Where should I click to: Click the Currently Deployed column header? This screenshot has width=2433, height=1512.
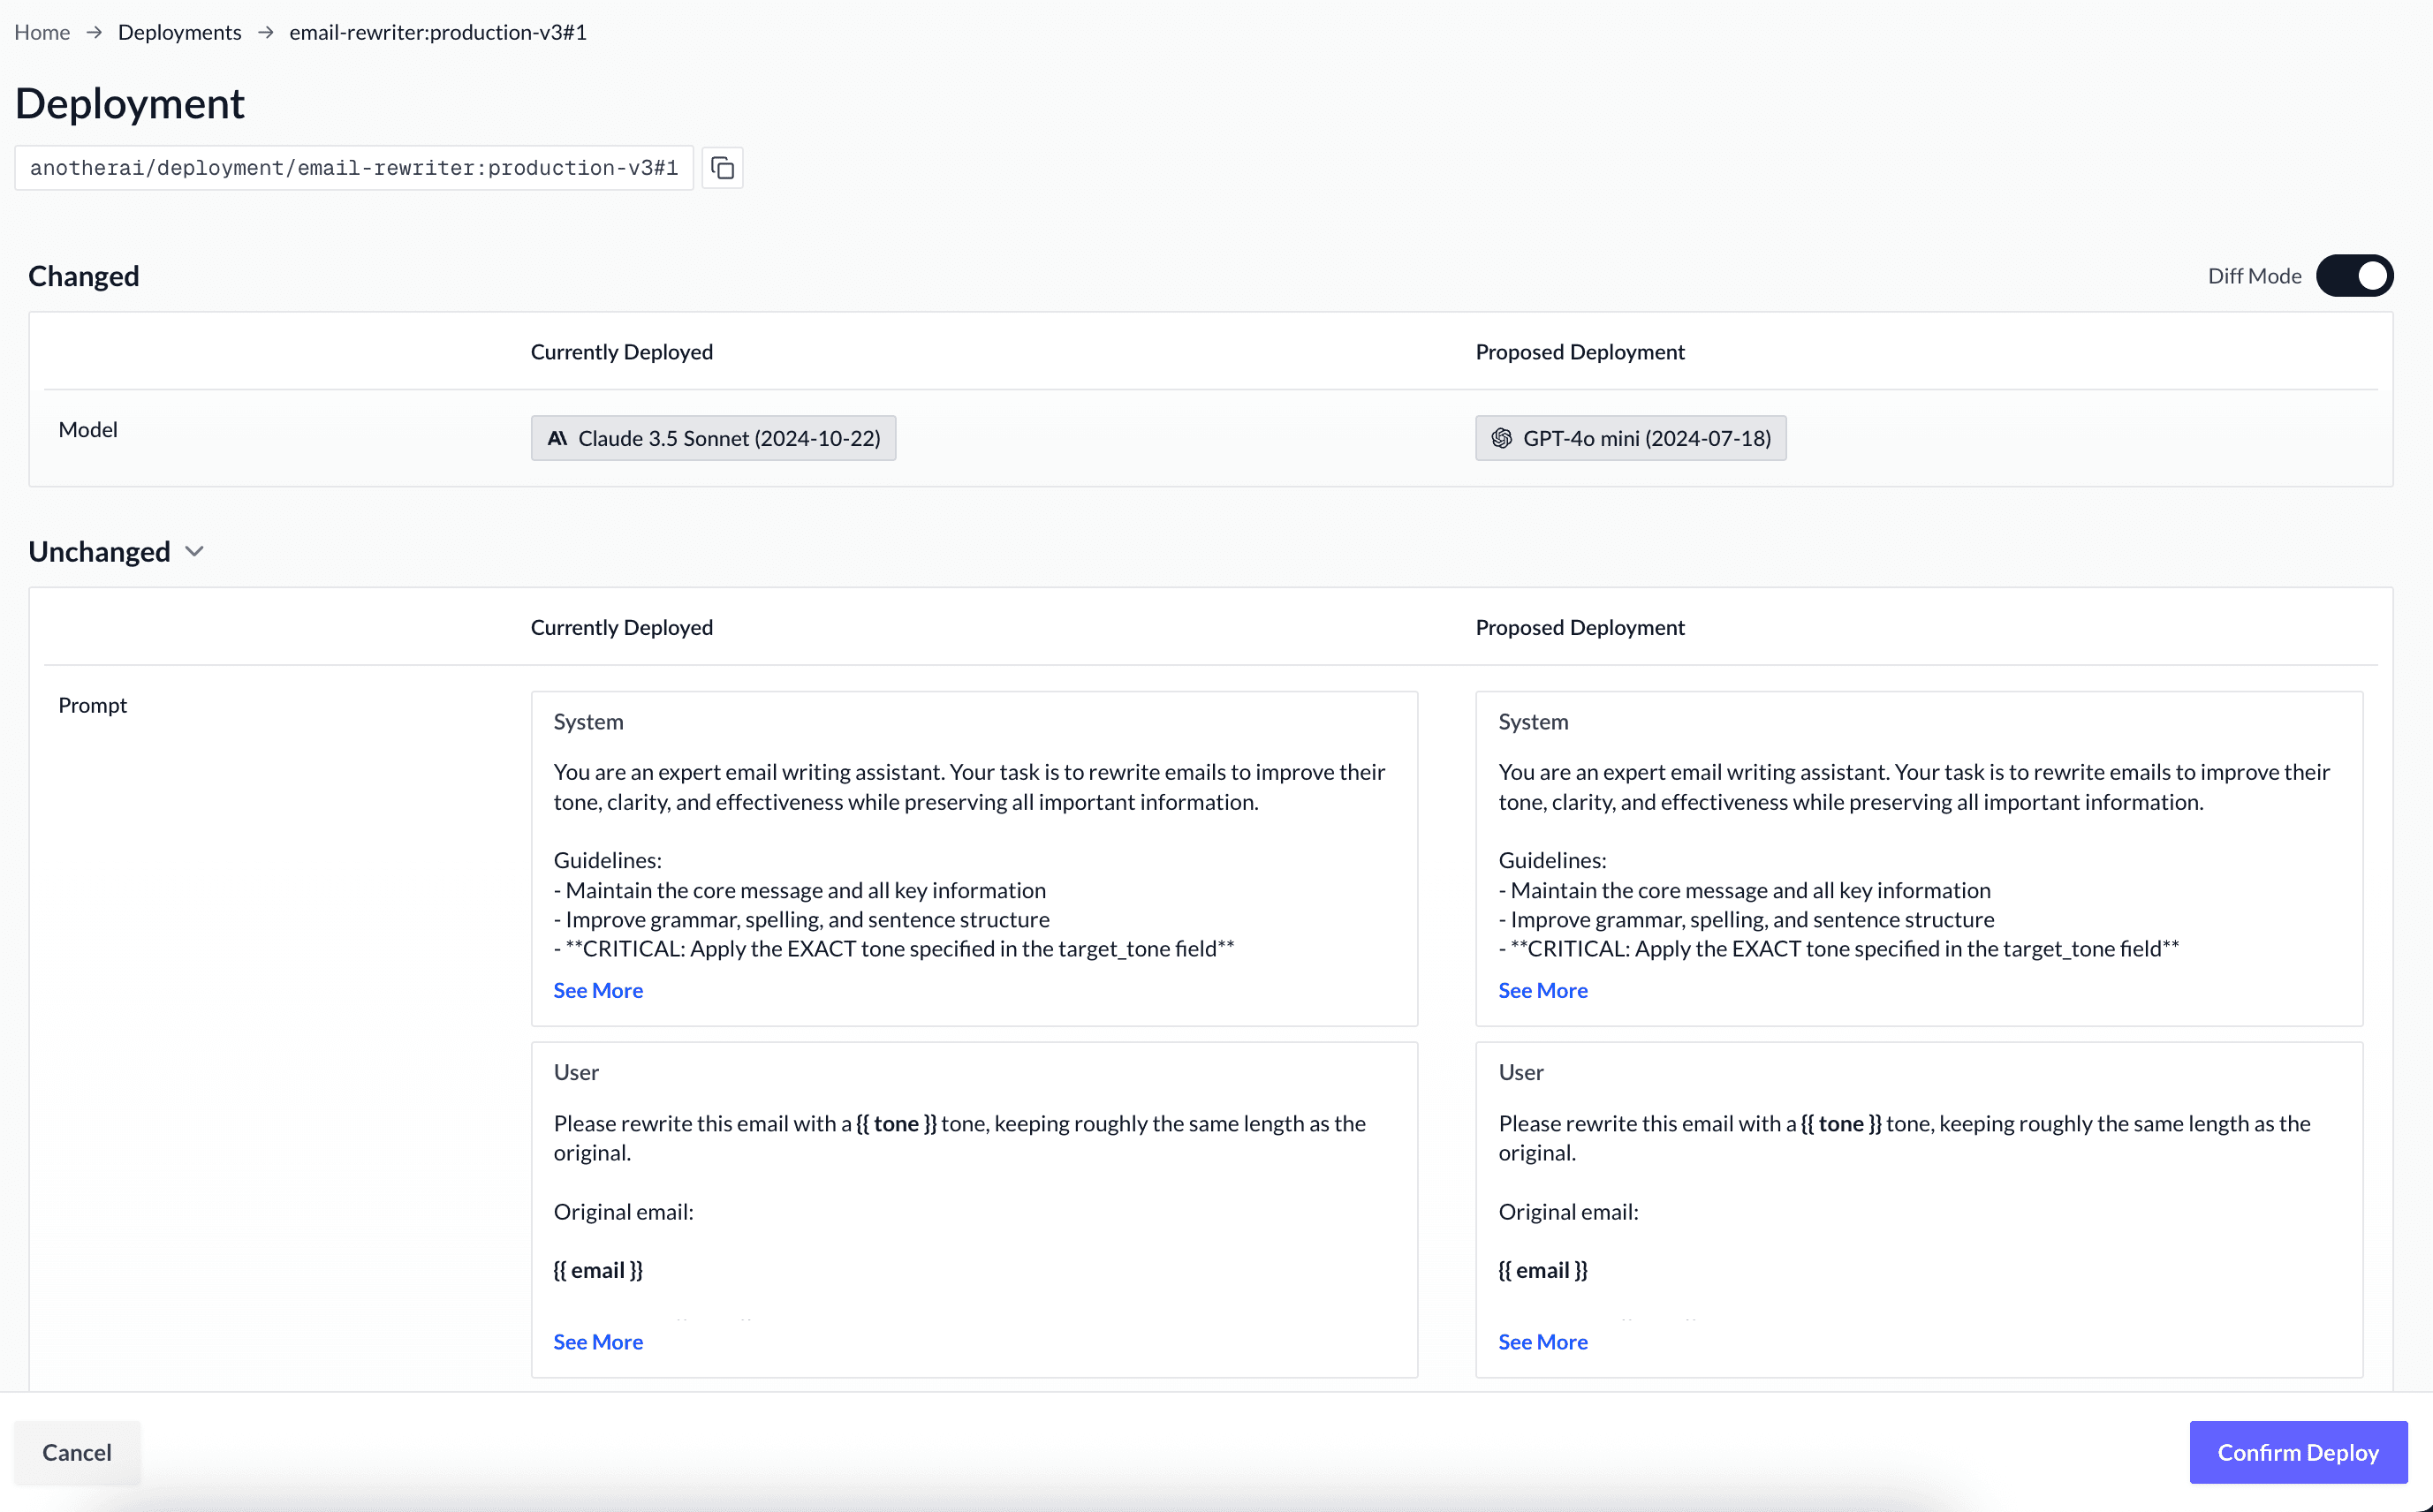(x=621, y=351)
